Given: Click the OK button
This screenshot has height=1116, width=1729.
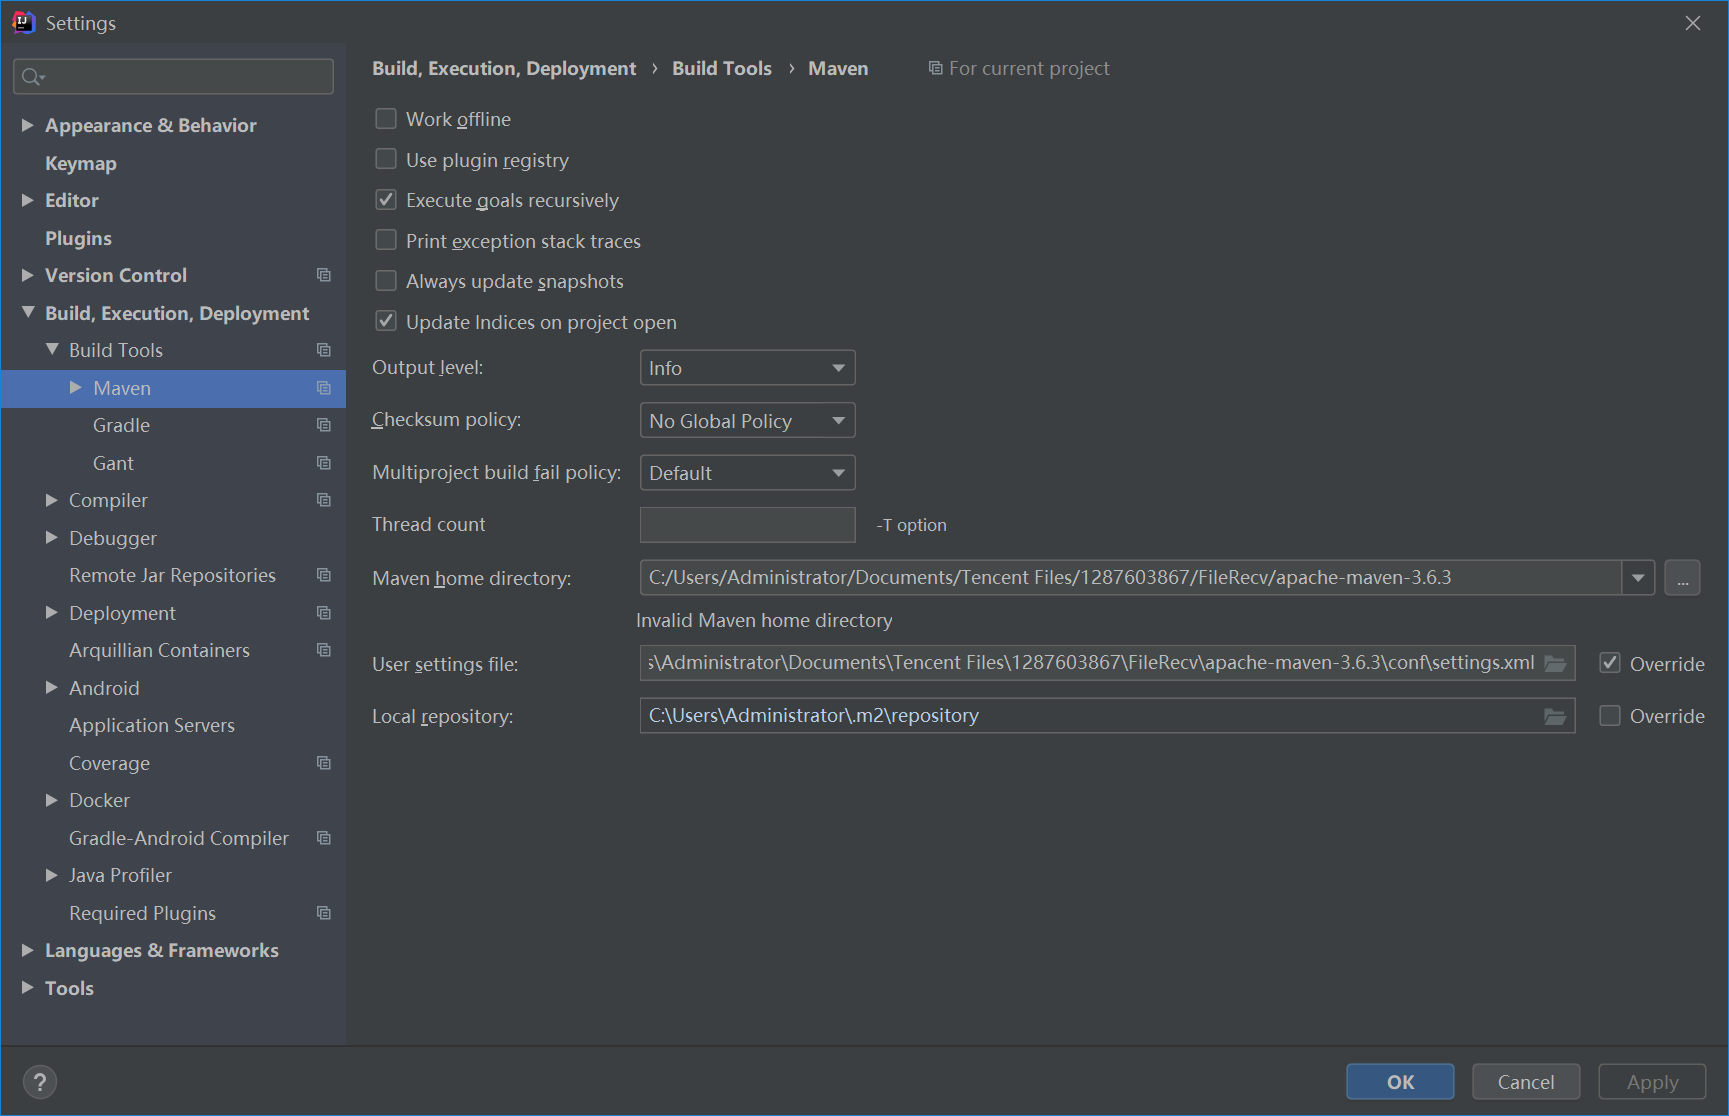Looking at the screenshot, I should (1400, 1082).
